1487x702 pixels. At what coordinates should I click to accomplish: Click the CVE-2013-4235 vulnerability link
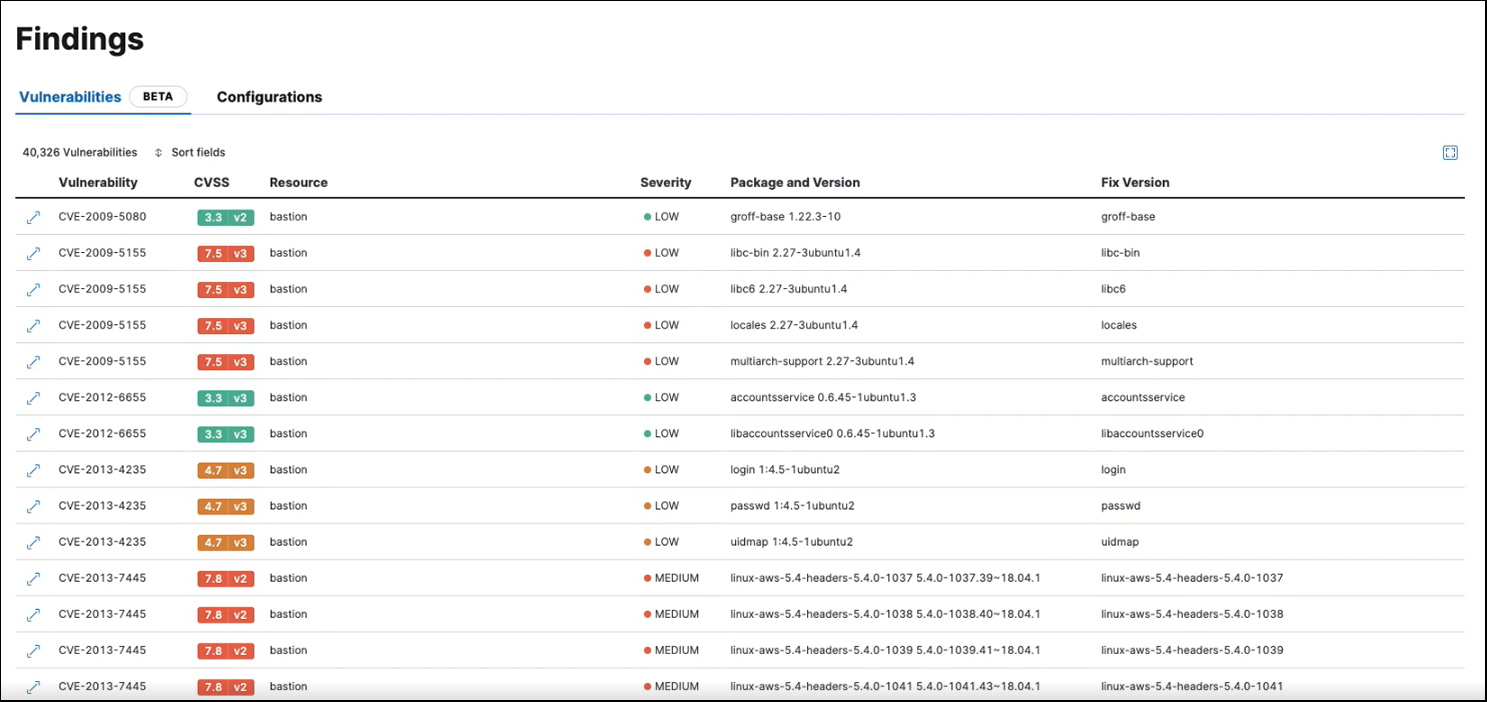[x=101, y=469]
